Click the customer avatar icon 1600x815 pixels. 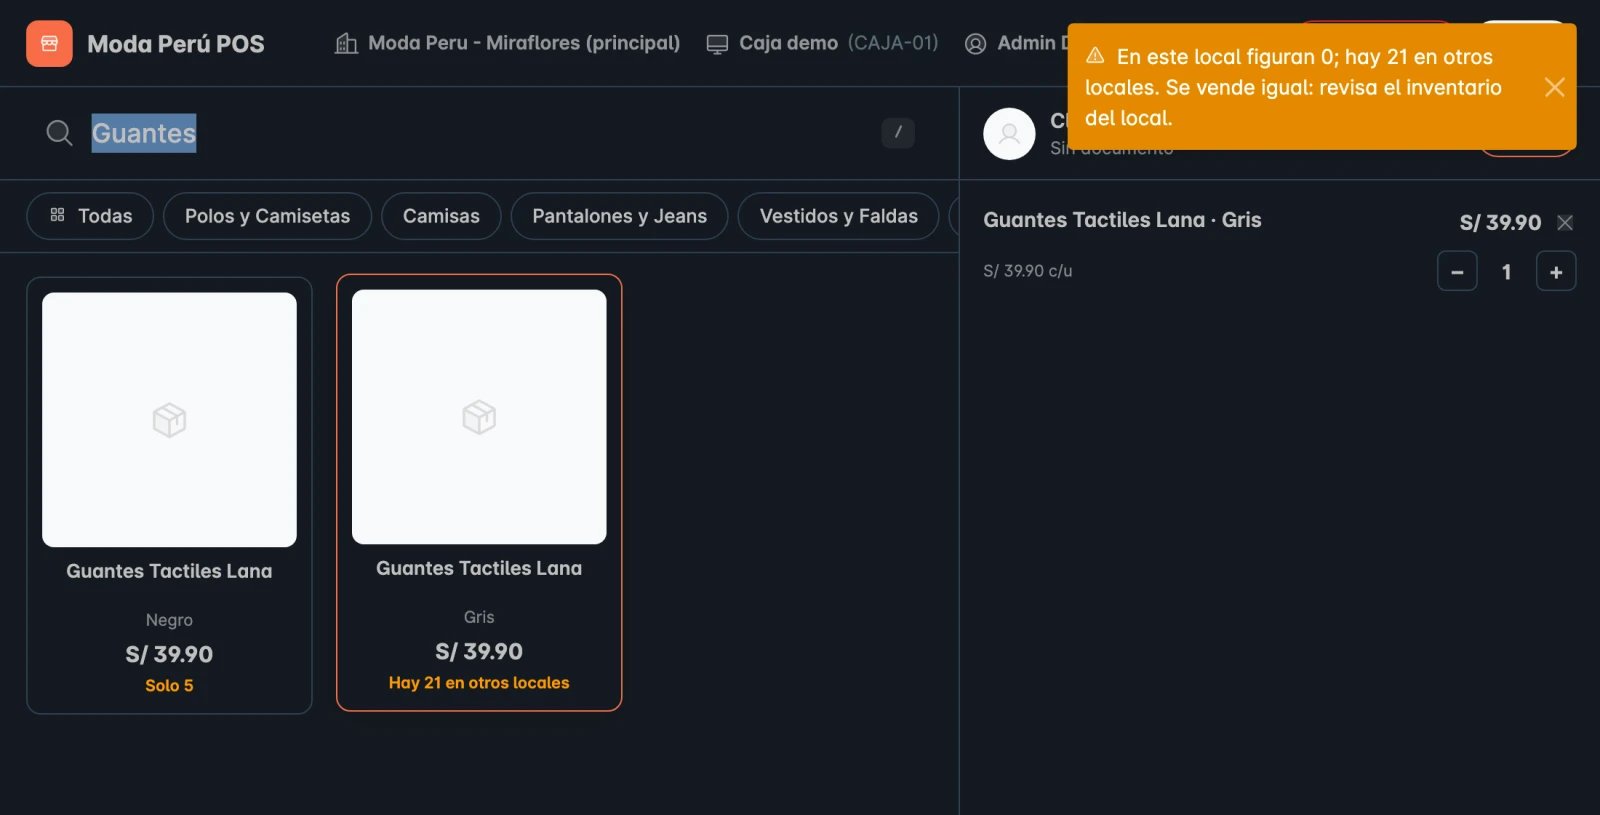click(1009, 134)
